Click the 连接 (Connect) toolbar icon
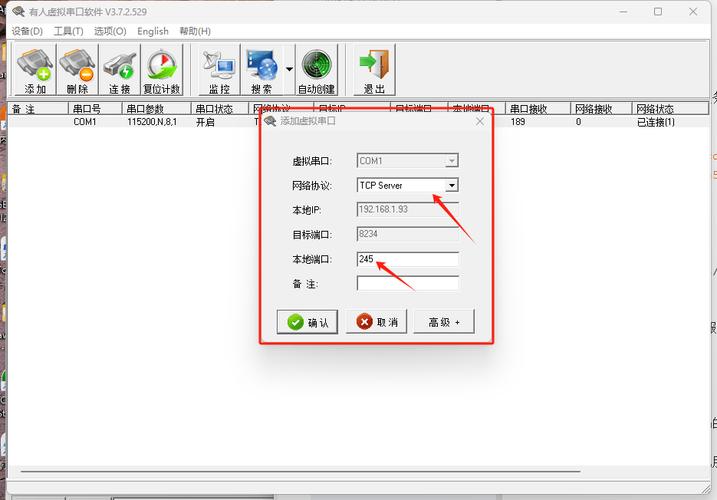This screenshot has width=717, height=500. [119, 70]
